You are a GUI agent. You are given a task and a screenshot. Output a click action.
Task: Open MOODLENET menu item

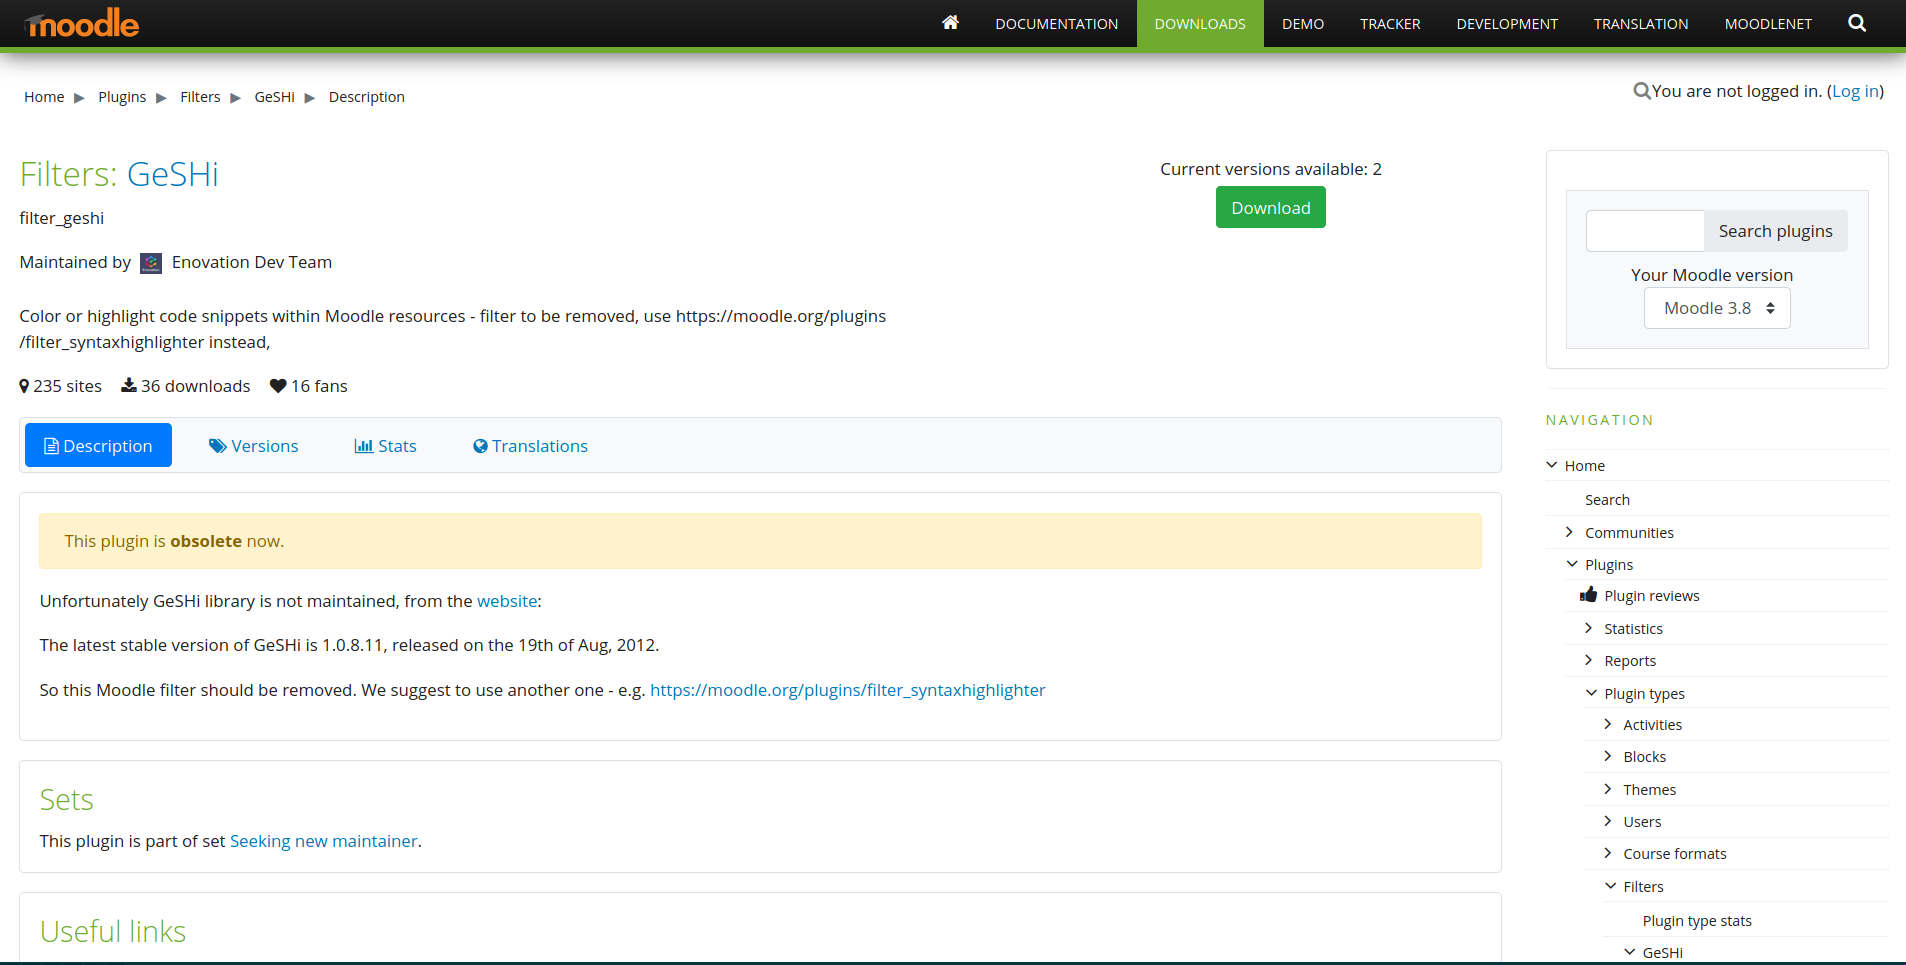1768,24
